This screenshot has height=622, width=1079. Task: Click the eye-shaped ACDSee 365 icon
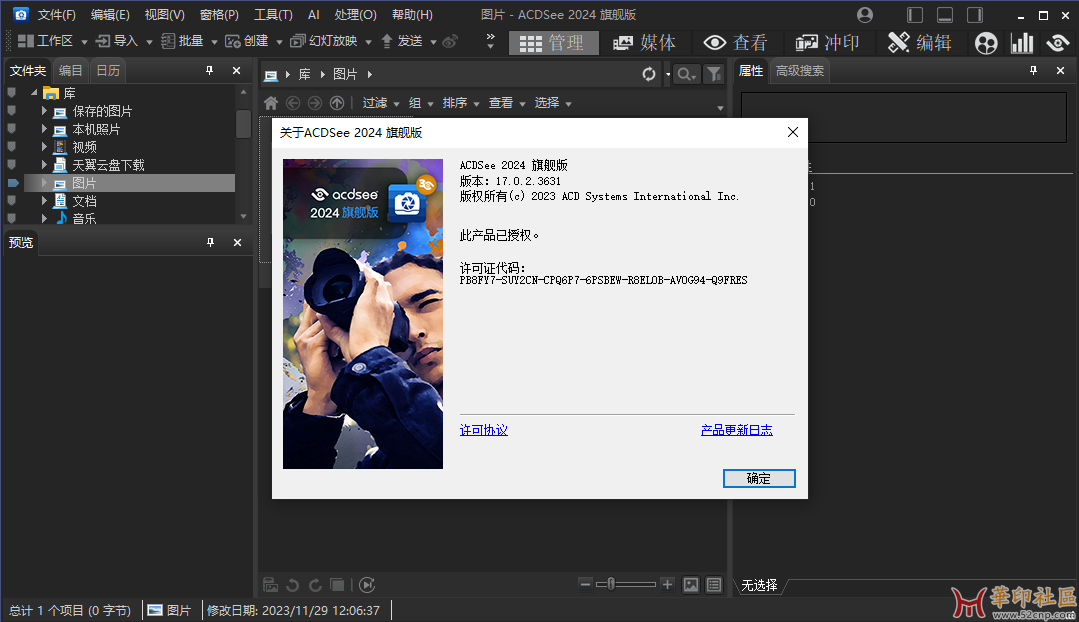coord(1057,43)
